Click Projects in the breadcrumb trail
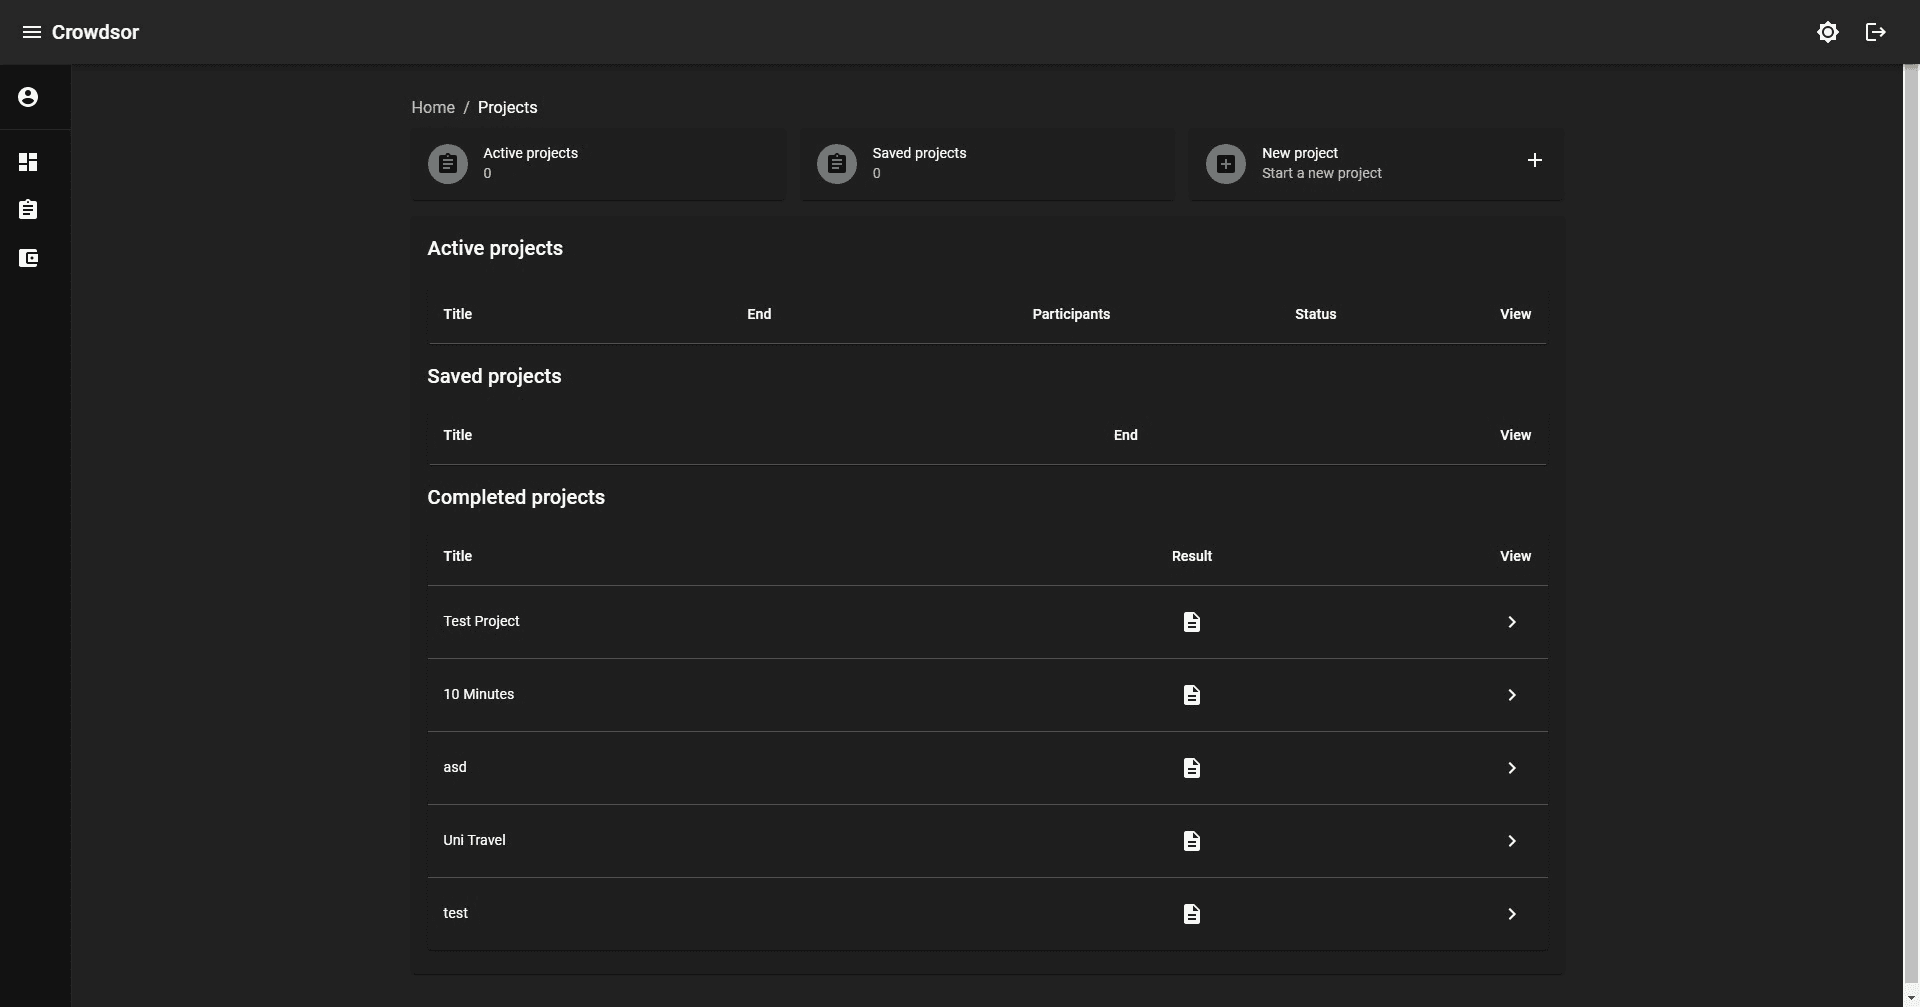Screen dimensions: 1920x1007 click(x=507, y=107)
